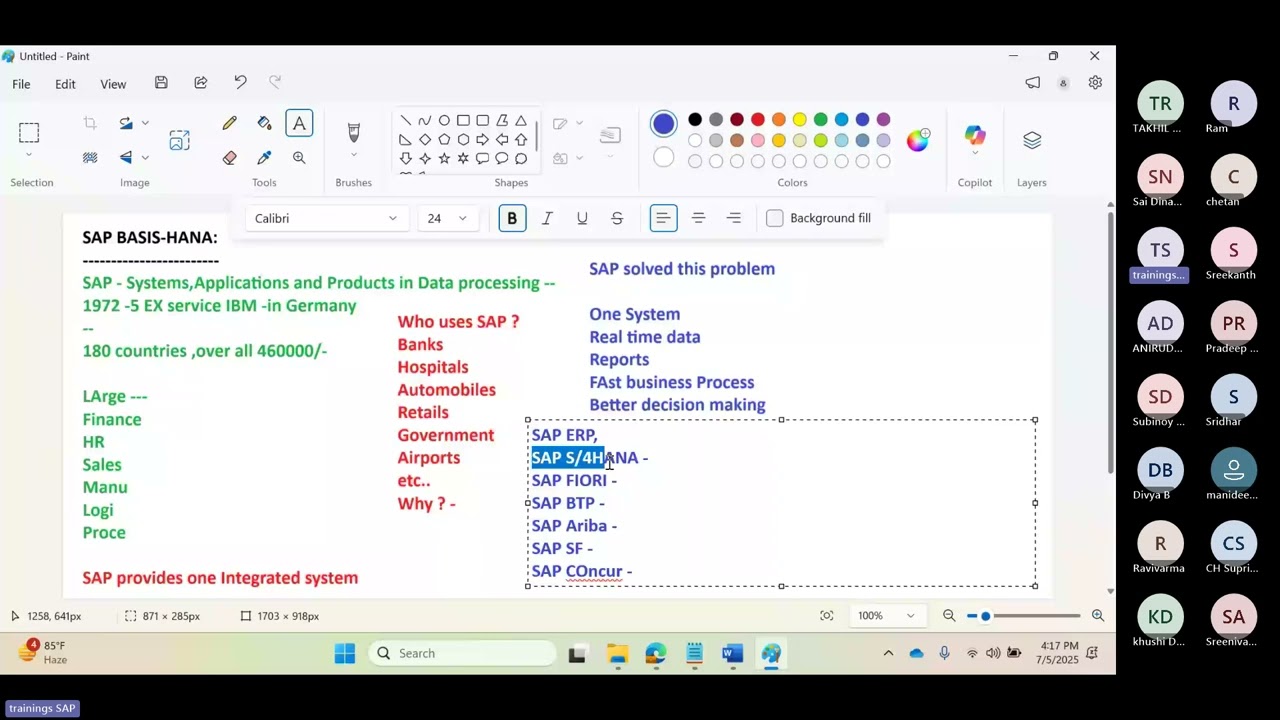Enable the Background fill checkbox

click(775, 218)
